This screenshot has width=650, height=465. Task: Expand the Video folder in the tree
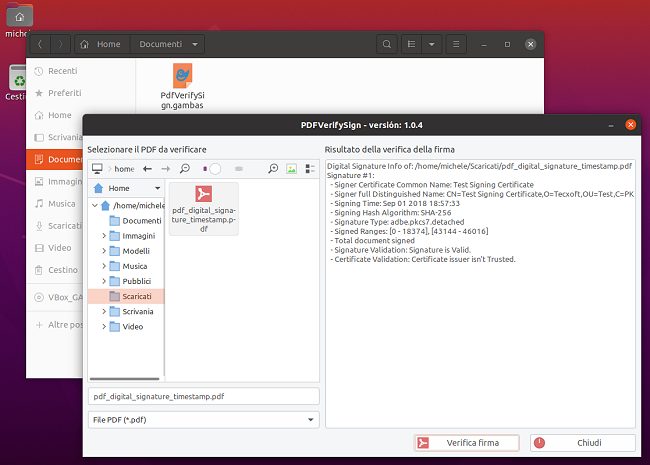click(104, 327)
